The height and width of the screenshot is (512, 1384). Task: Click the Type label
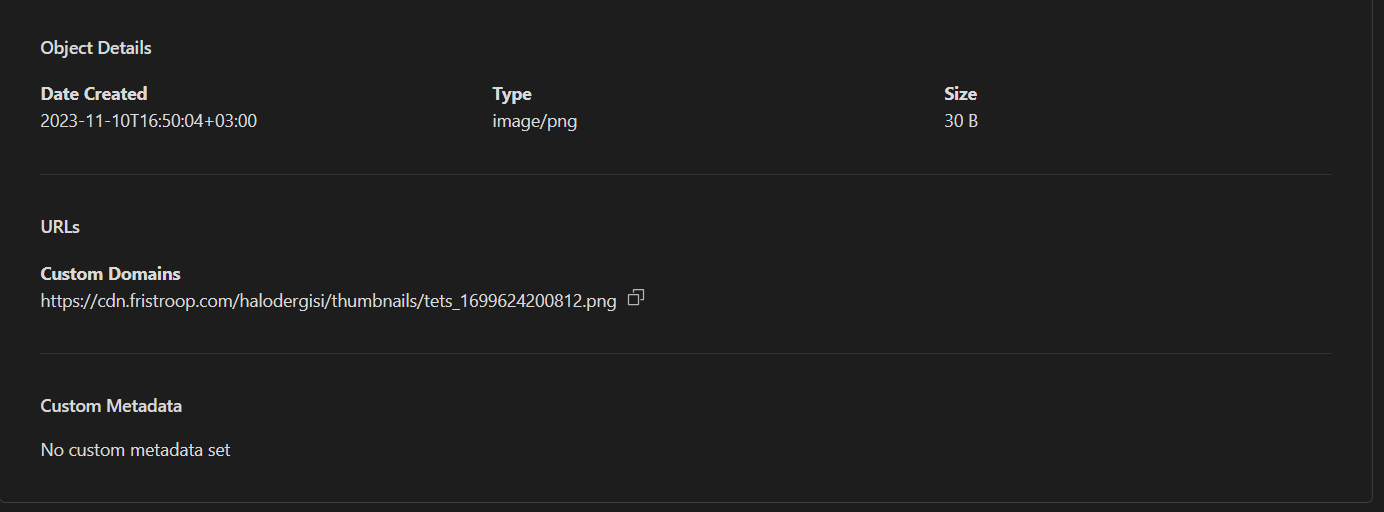pyautogui.click(x=512, y=94)
